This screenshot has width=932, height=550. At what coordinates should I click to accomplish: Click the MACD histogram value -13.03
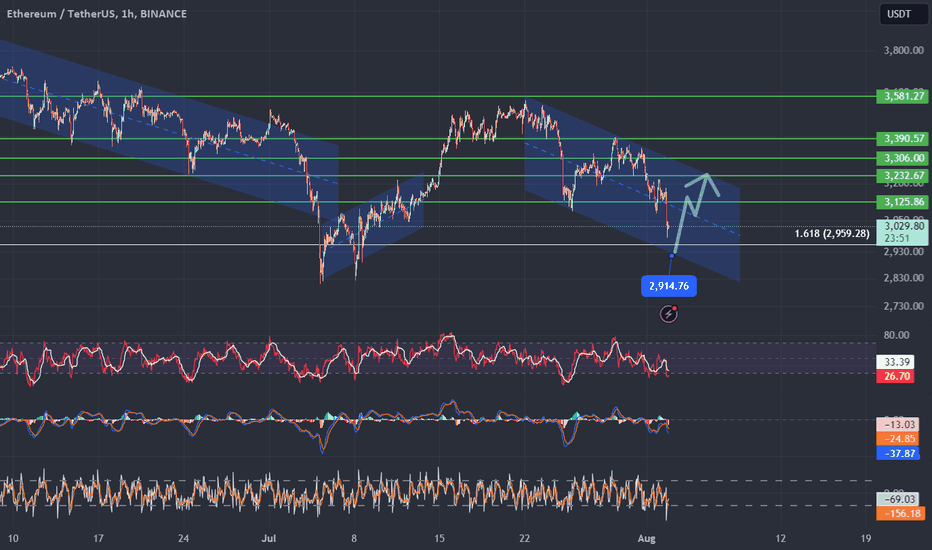click(898, 425)
